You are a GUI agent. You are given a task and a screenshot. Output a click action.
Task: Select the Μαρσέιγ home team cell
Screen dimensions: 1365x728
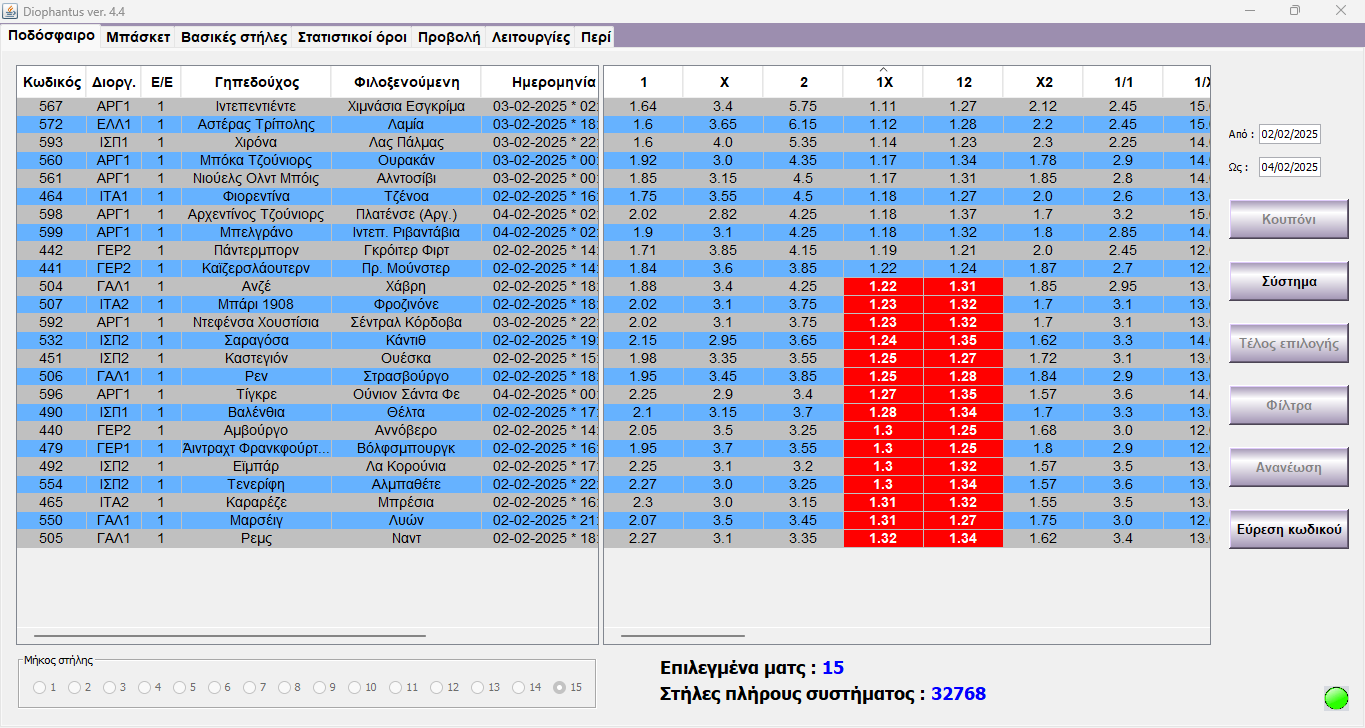coord(257,520)
